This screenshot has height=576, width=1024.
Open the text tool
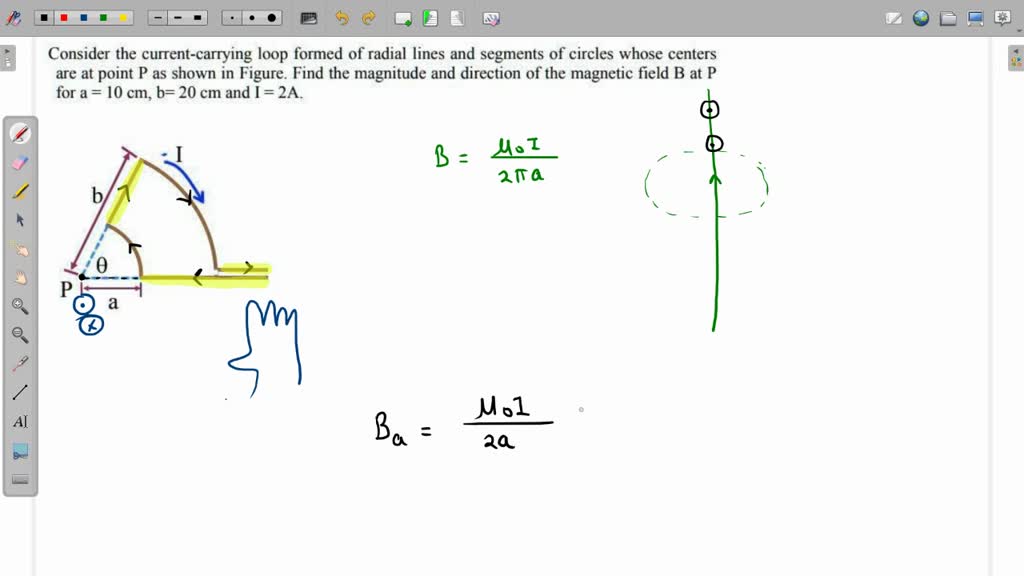(x=20, y=421)
